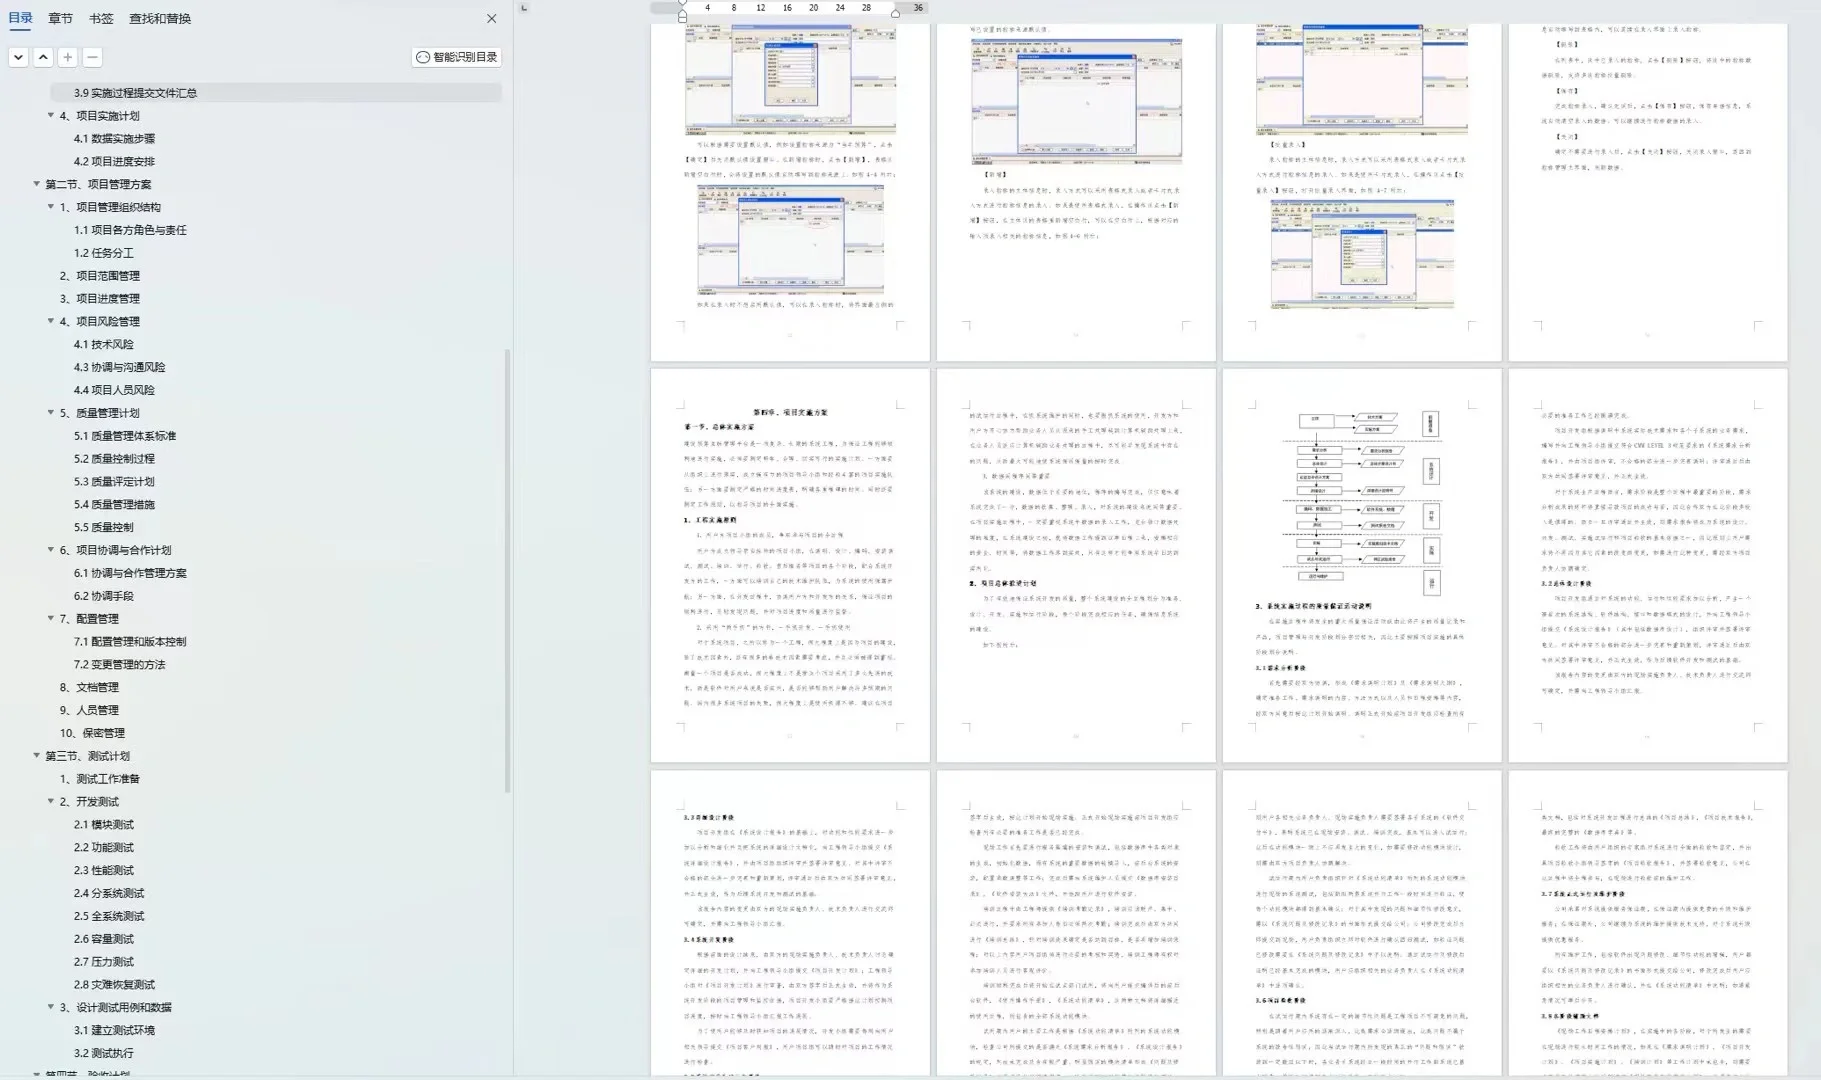Screen dimensions: 1821x1080
Task: Switch to the 目录 tab
Action: click(x=20, y=18)
